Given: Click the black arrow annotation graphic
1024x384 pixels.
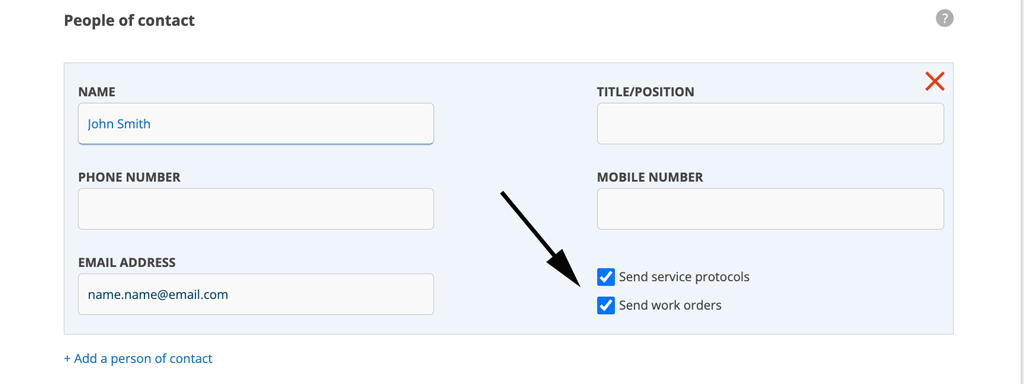Looking at the screenshot, I should point(540,238).
